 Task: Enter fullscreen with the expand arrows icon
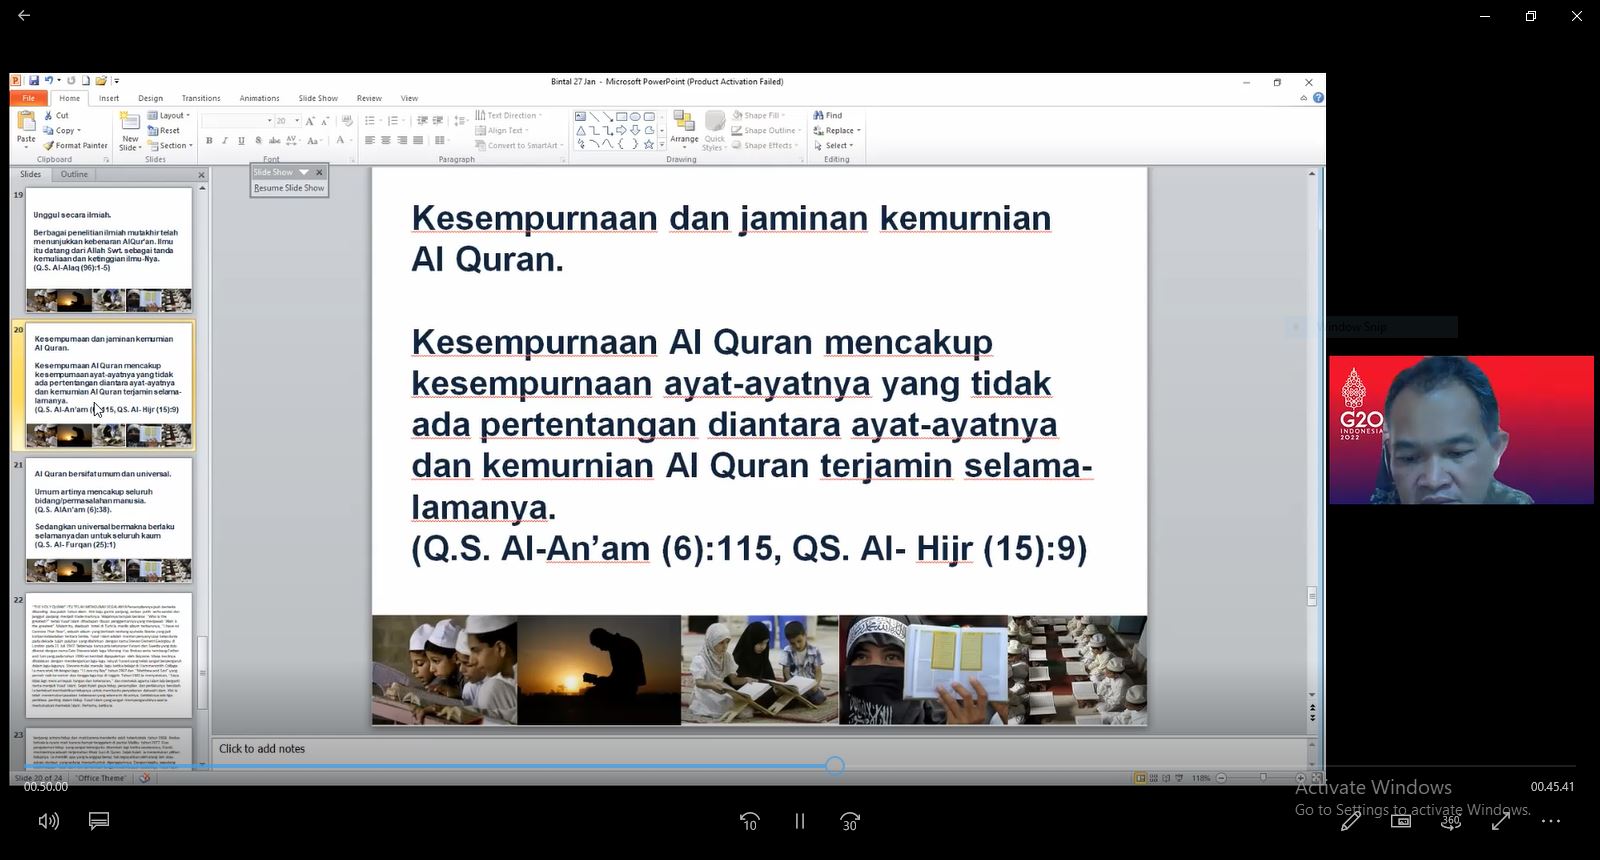(1500, 821)
